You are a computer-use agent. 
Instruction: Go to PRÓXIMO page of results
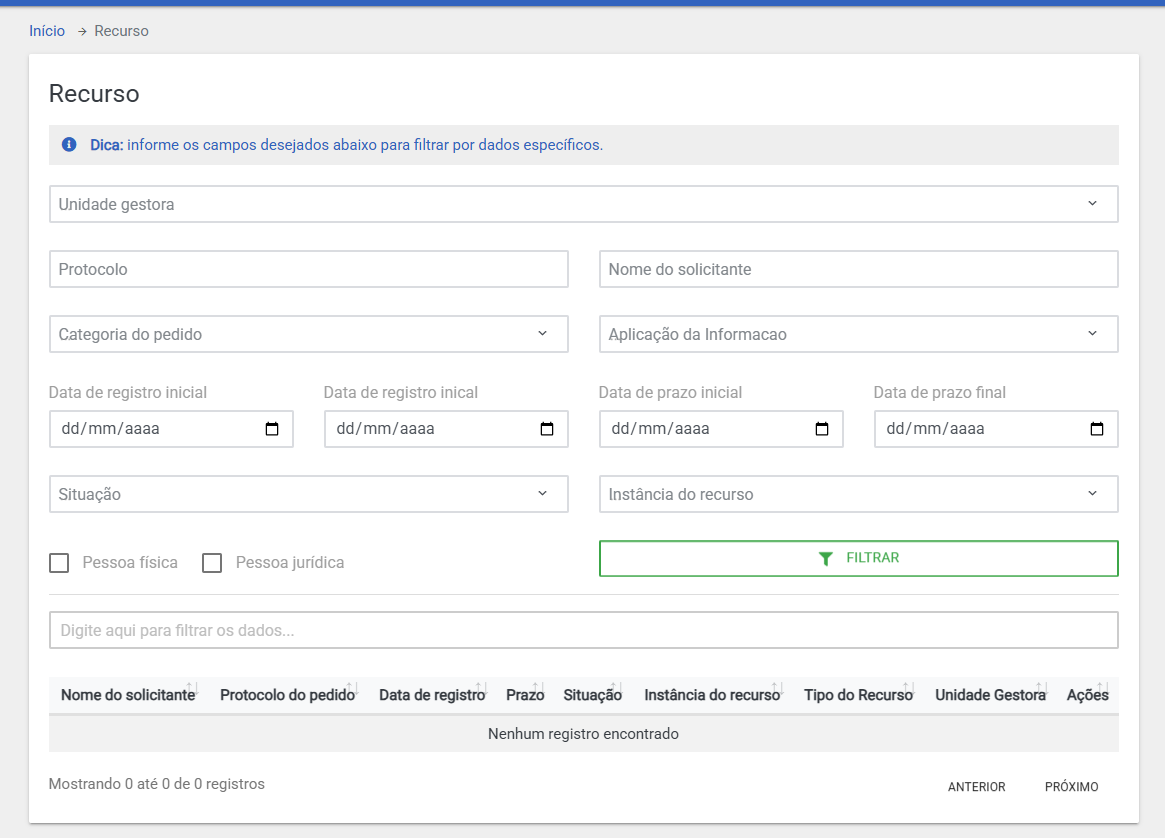(1071, 787)
